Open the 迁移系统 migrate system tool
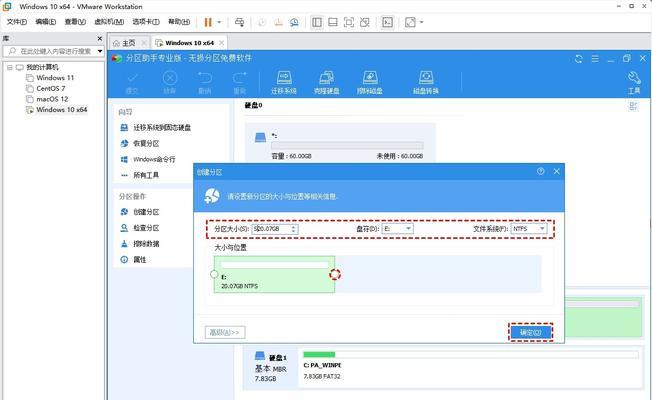This screenshot has height=400, width=652. point(284,83)
